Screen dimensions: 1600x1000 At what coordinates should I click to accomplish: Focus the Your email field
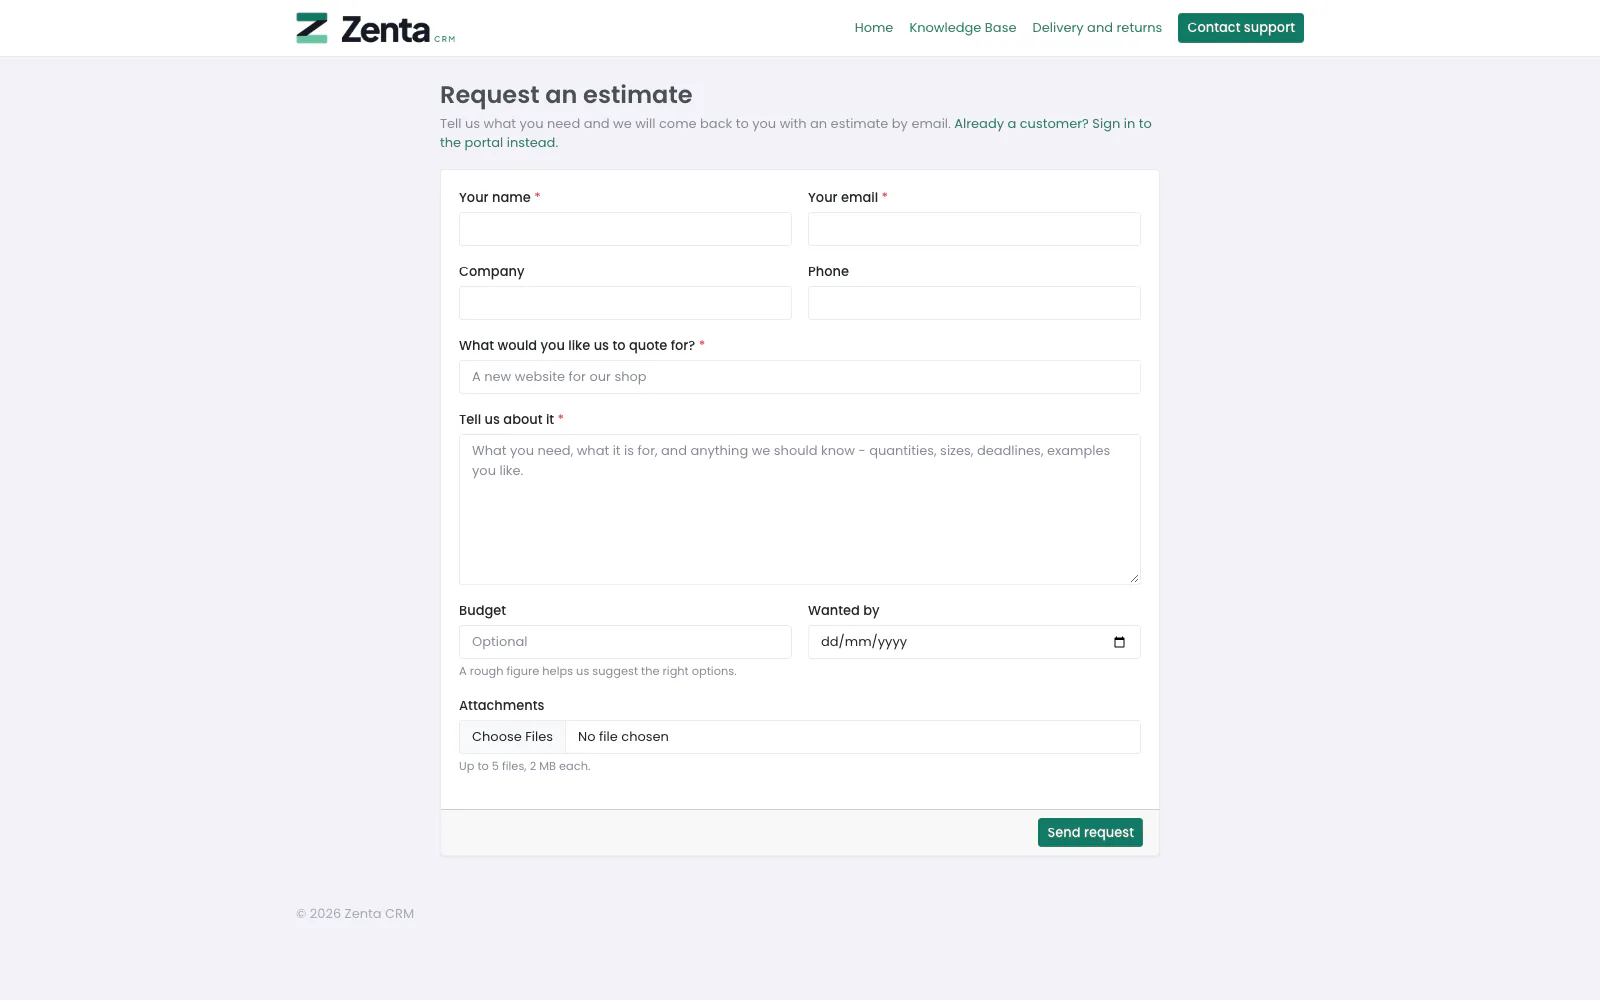click(x=974, y=229)
